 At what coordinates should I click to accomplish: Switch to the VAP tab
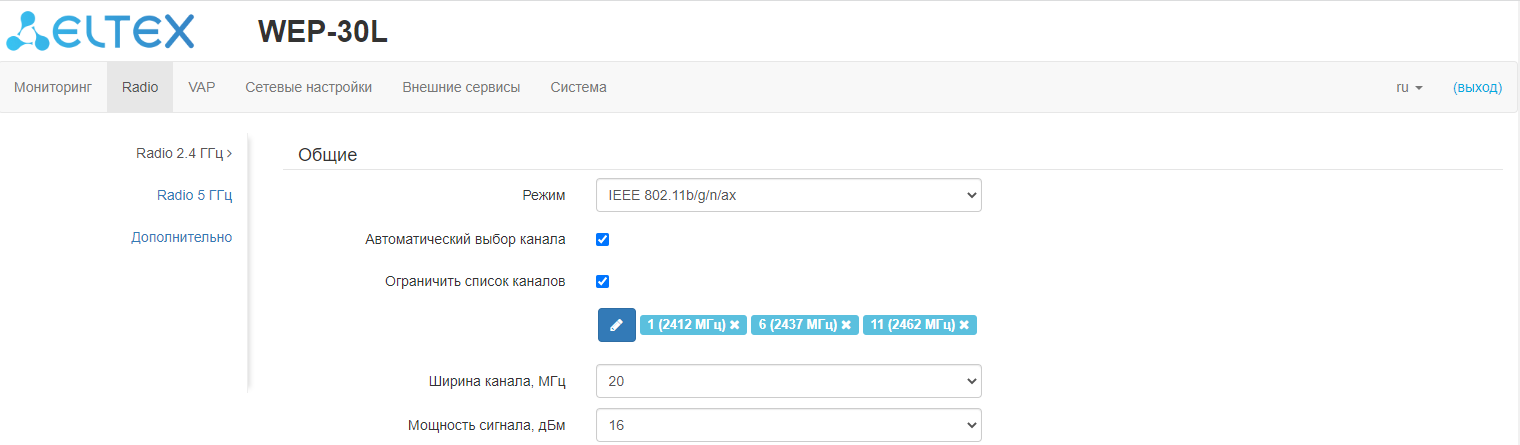pyautogui.click(x=201, y=87)
